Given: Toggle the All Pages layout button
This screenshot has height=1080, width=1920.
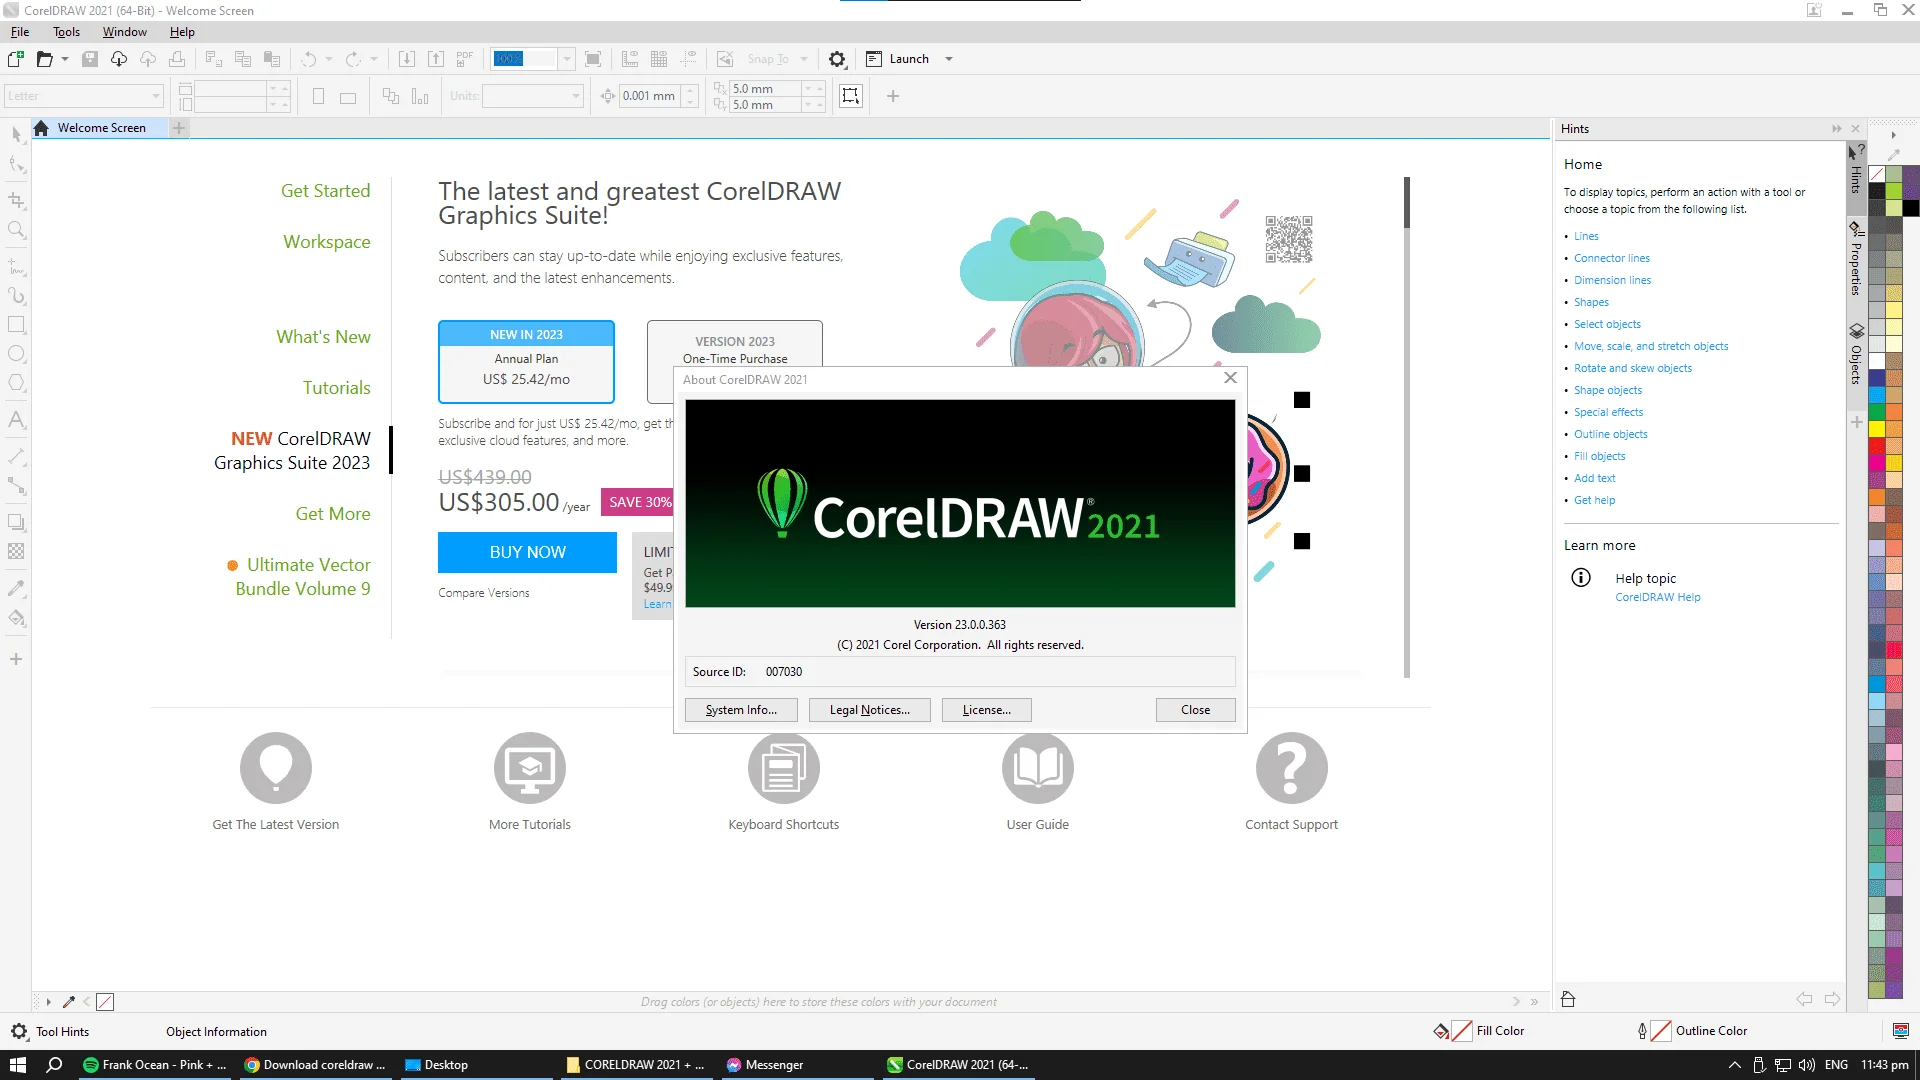Looking at the screenshot, I should 391,97.
